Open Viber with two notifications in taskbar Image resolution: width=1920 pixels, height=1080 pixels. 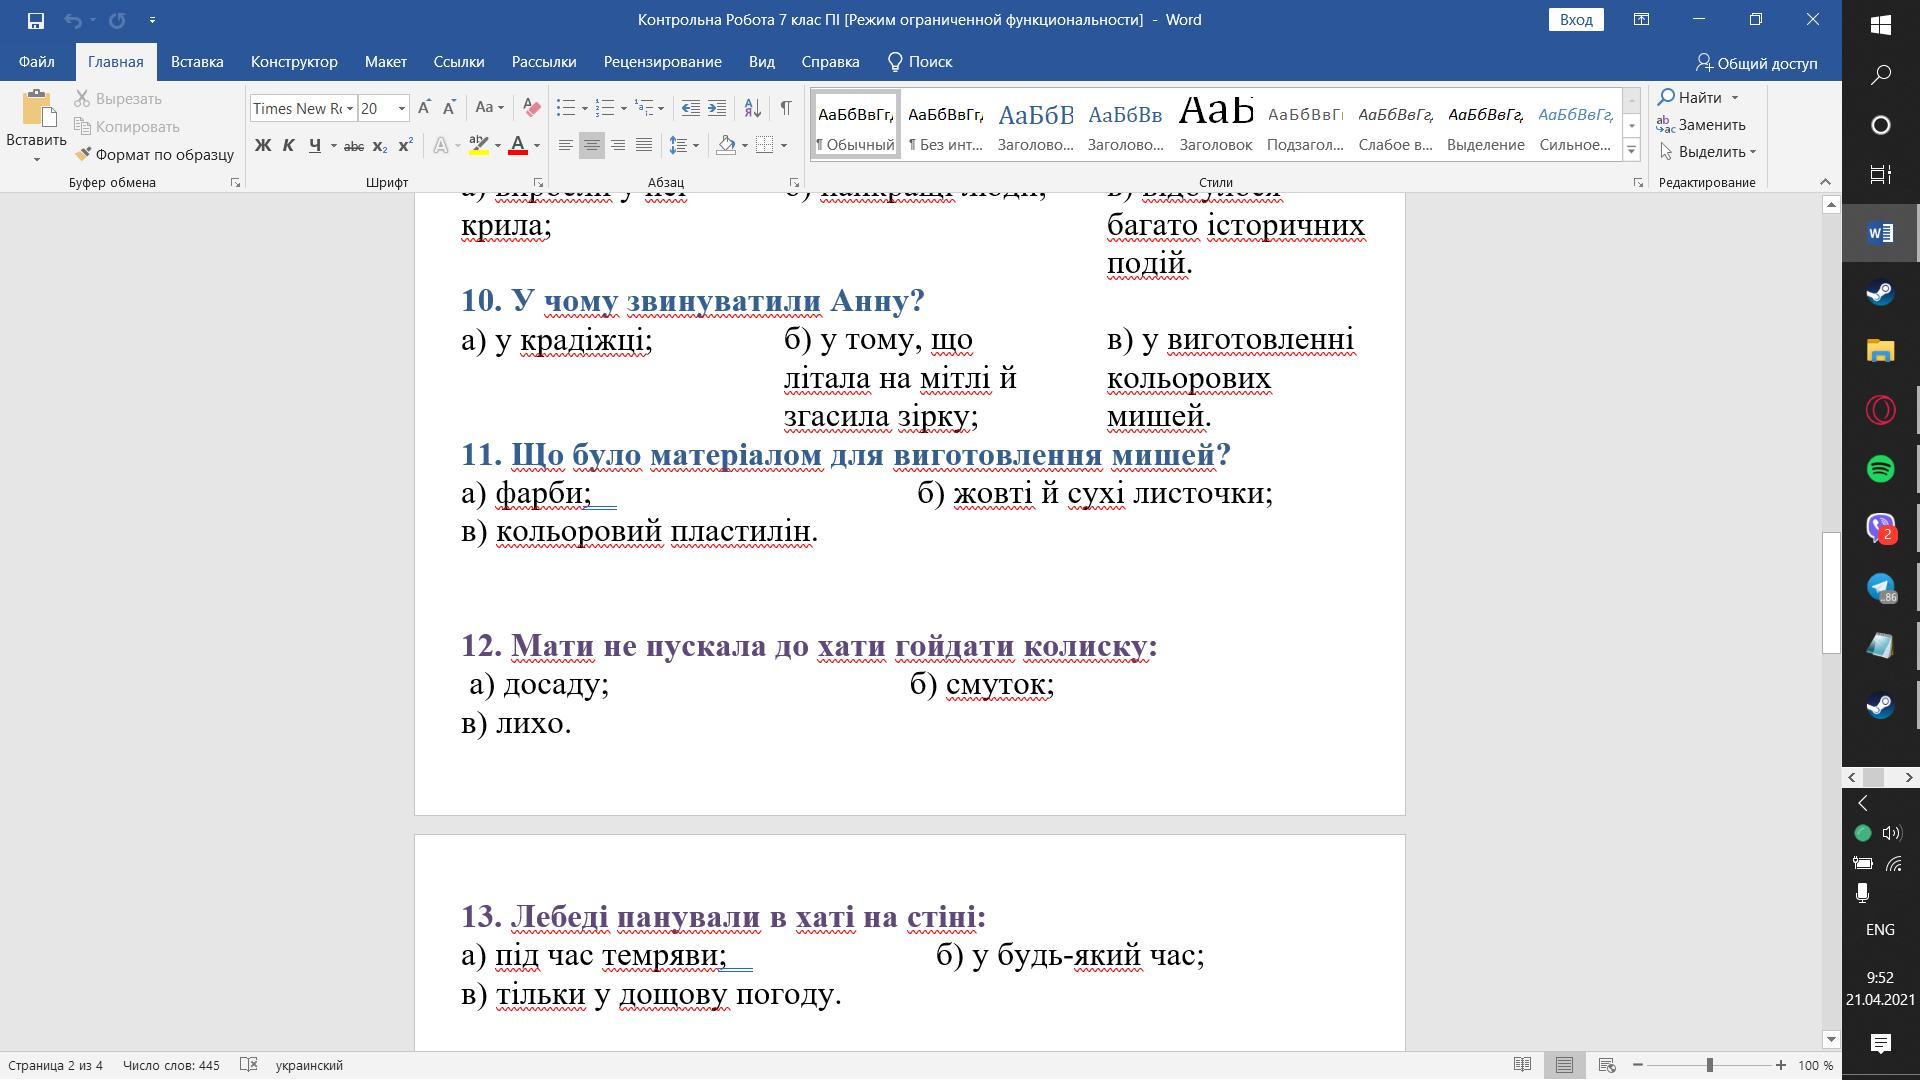(1880, 528)
